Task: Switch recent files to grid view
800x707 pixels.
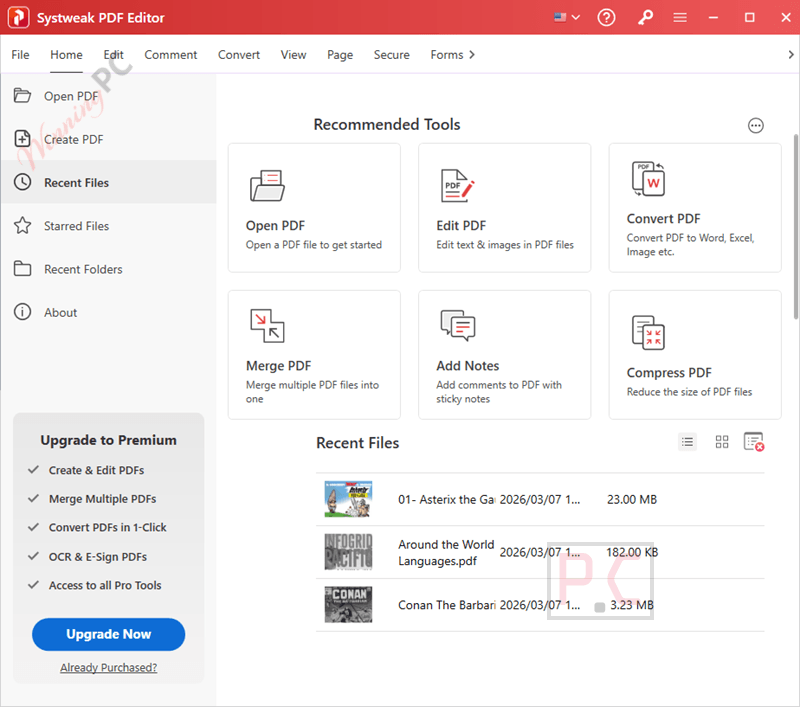Action: click(x=721, y=442)
